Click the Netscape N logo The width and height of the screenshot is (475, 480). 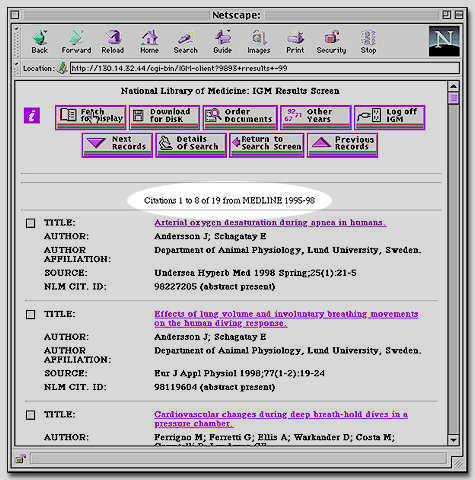click(444, 41)
